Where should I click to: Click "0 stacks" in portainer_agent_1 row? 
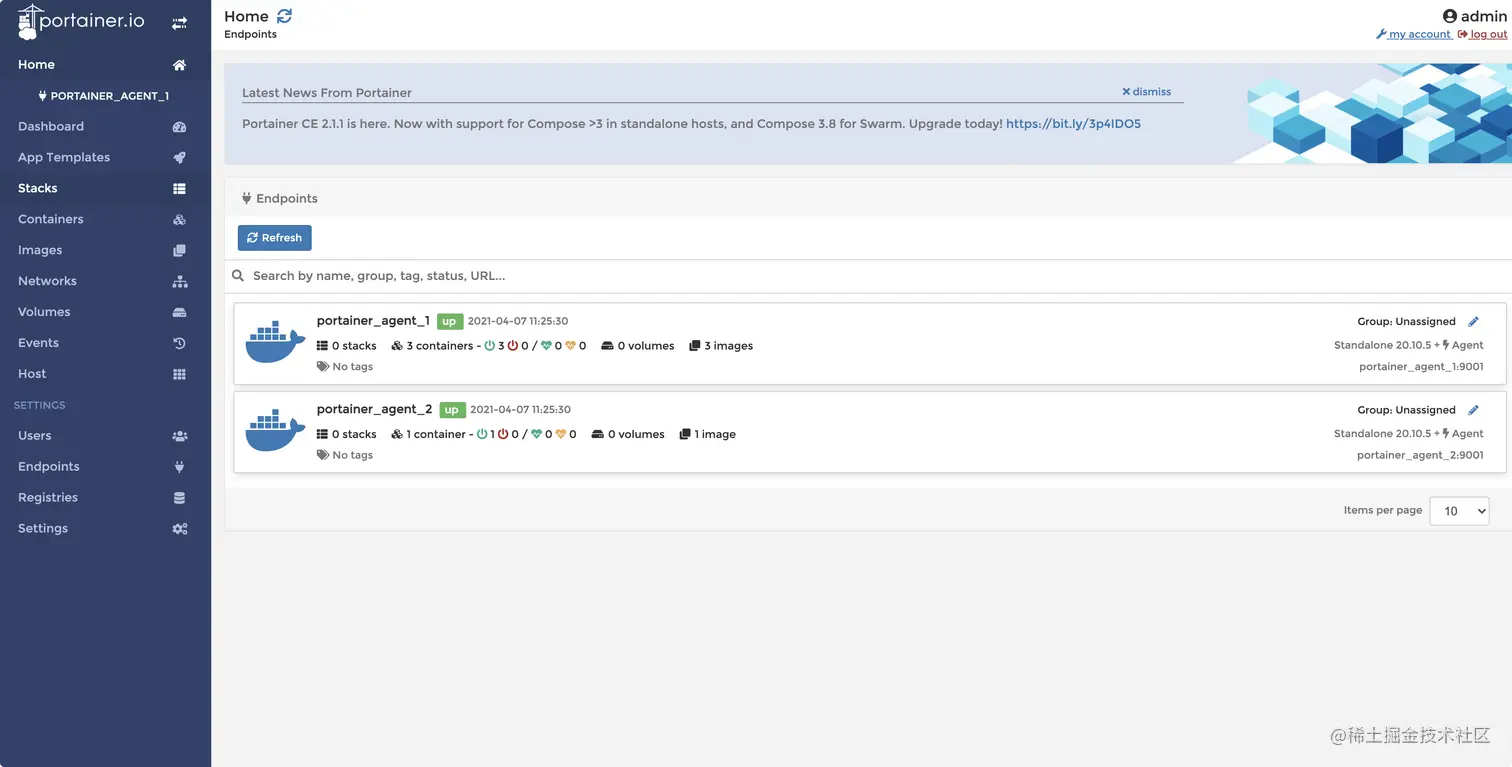point(354,346)
